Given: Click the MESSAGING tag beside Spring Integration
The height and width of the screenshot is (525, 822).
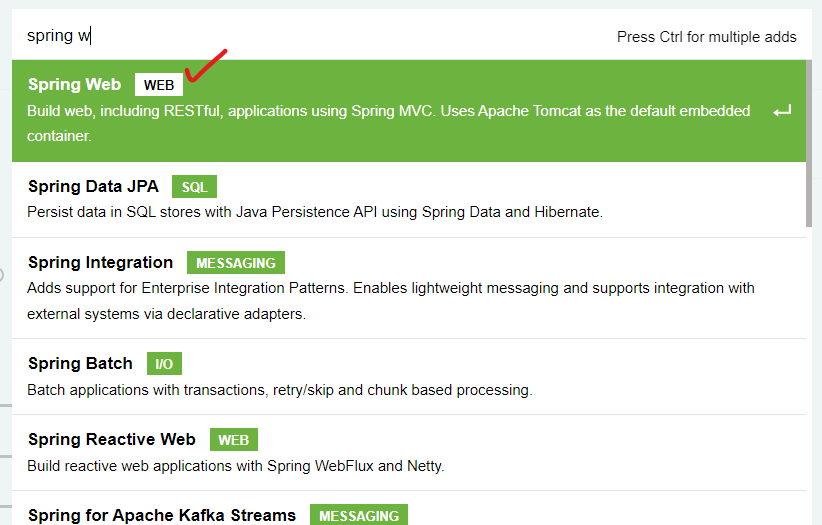Looking at the screenshot, I should (x=236, y=263).
